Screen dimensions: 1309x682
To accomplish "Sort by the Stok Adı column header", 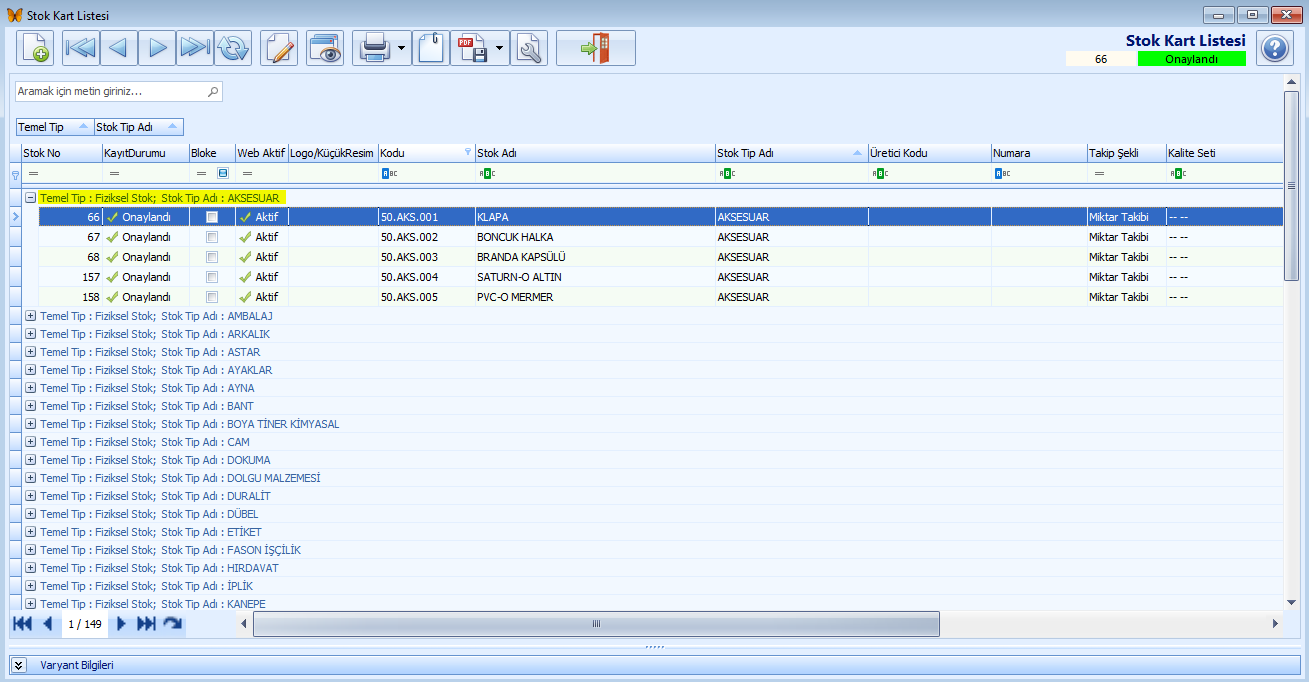I will (594, 153).
